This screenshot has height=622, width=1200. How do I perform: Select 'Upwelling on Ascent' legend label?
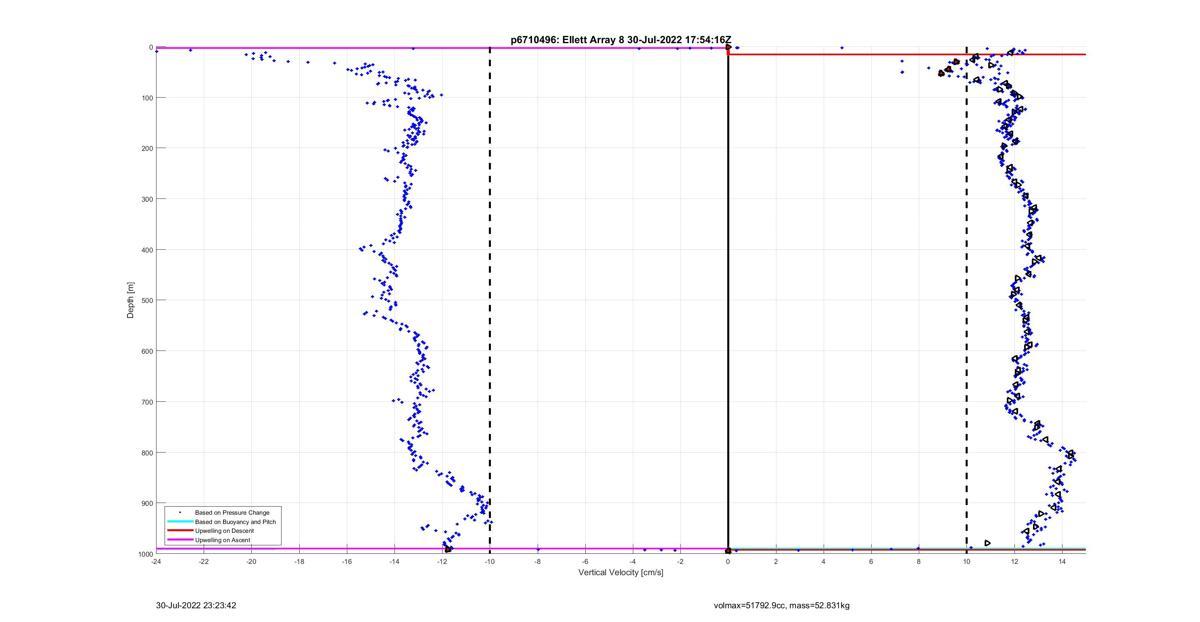point(222,540)
